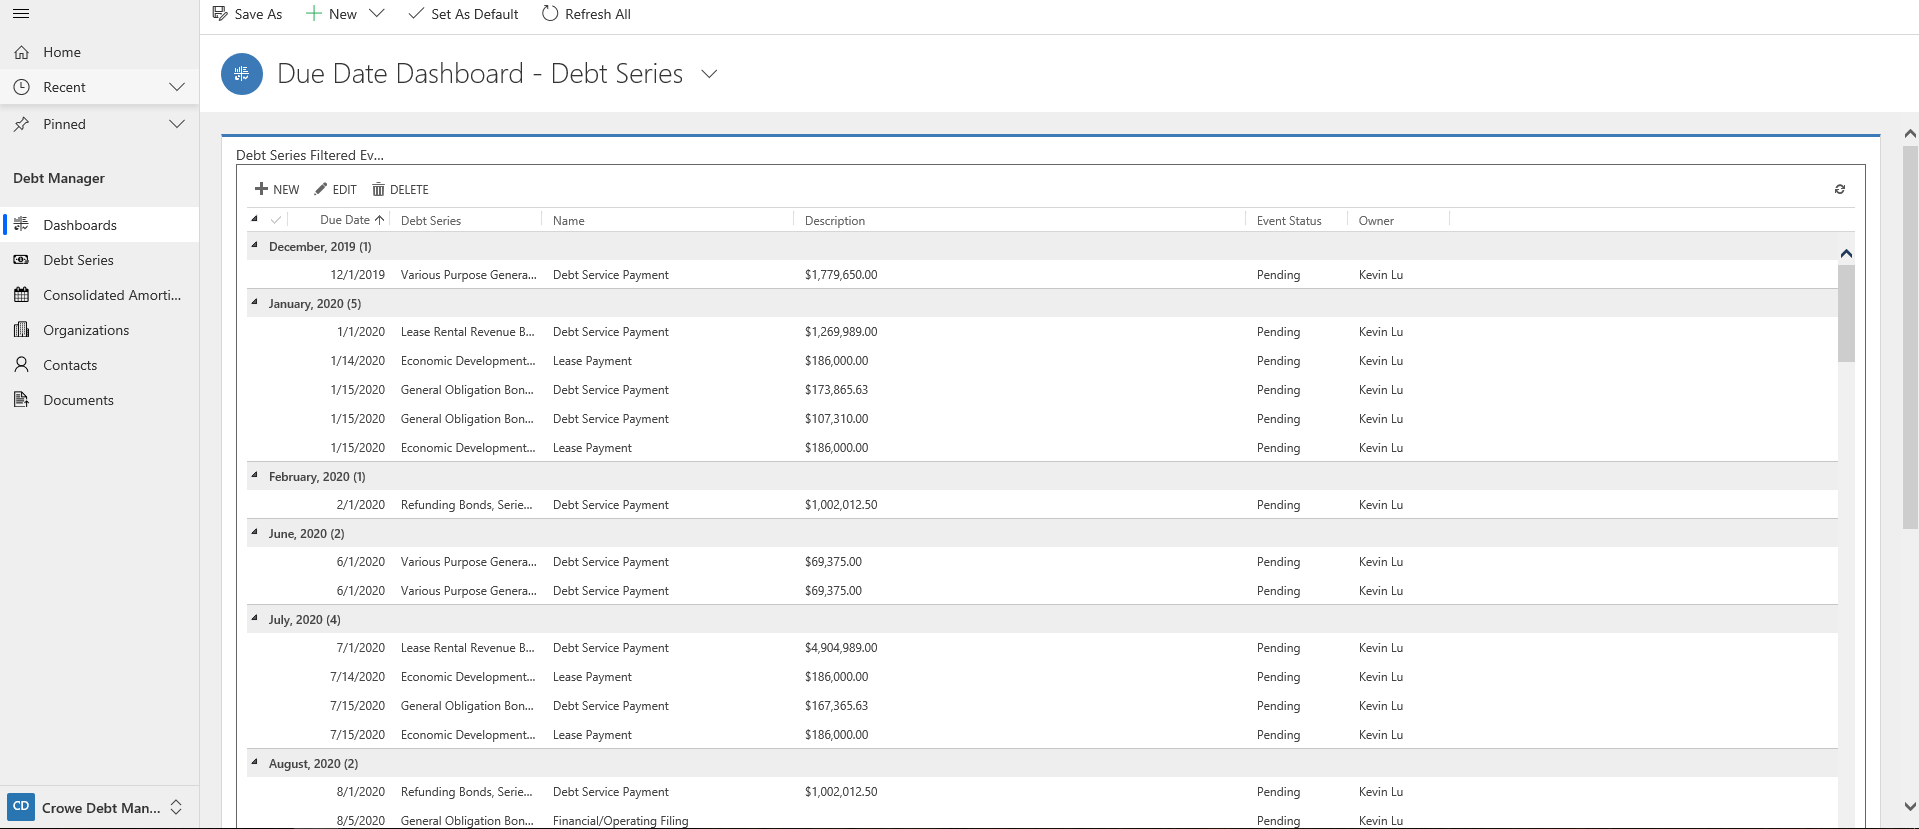The image size is (1919, 829).
Task: Click the grid's vertical scrollbar thumb
Action: 1846,312
